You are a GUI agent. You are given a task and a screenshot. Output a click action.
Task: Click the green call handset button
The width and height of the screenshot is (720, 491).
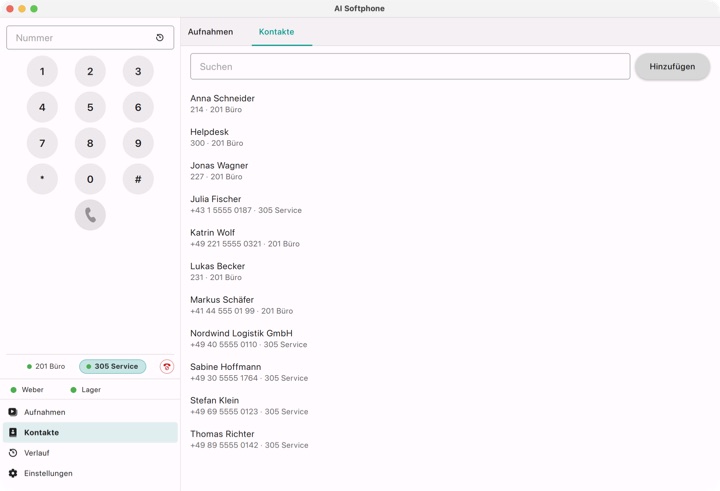pos(90,215)
